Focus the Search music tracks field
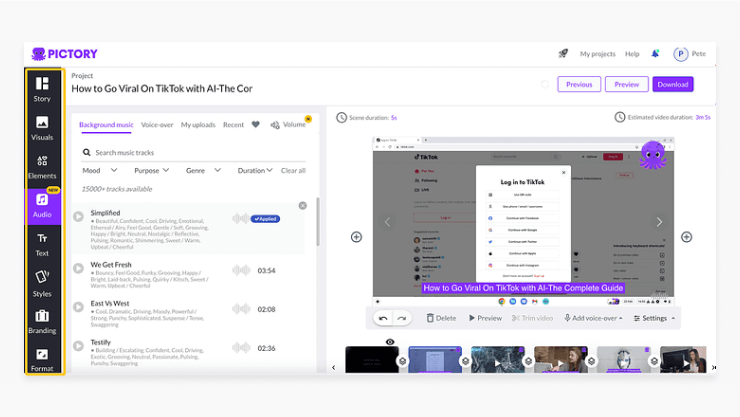 pos(193,152)
